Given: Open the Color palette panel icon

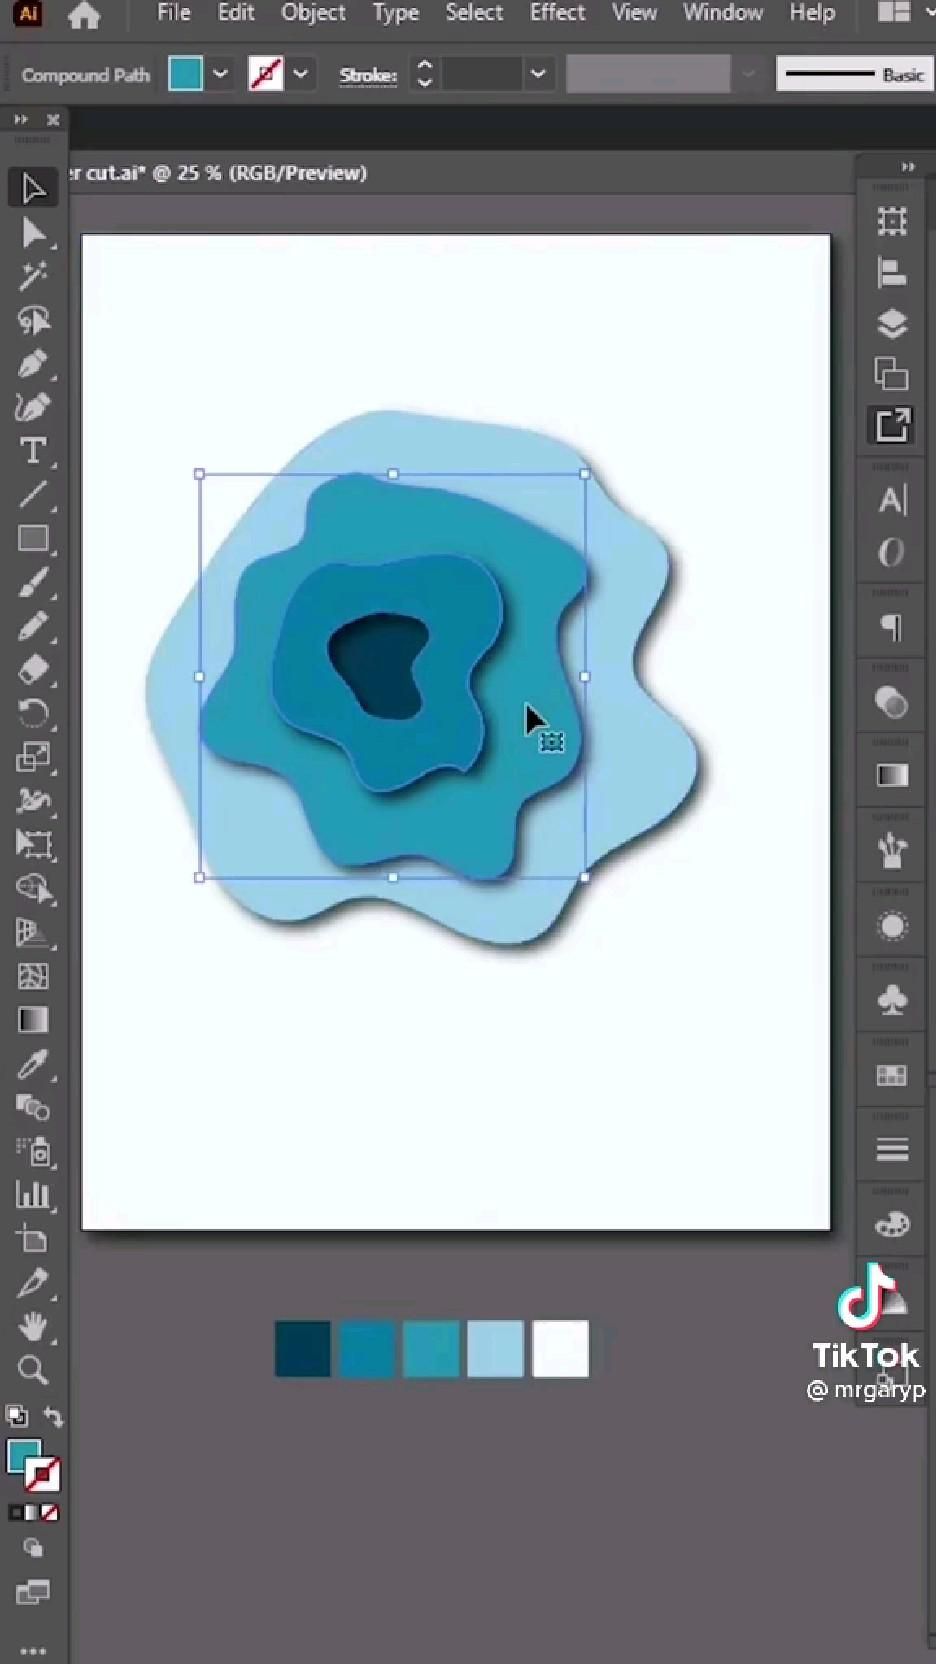Looking at the screenshot, I should click(x=892, y=1224).
